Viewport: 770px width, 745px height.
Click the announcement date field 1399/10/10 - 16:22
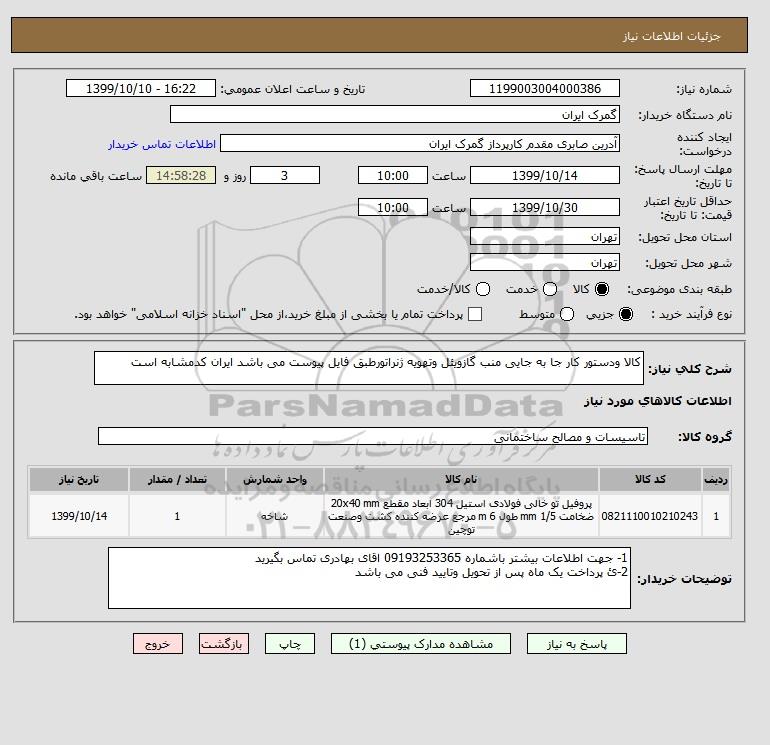tap(141, 89)
